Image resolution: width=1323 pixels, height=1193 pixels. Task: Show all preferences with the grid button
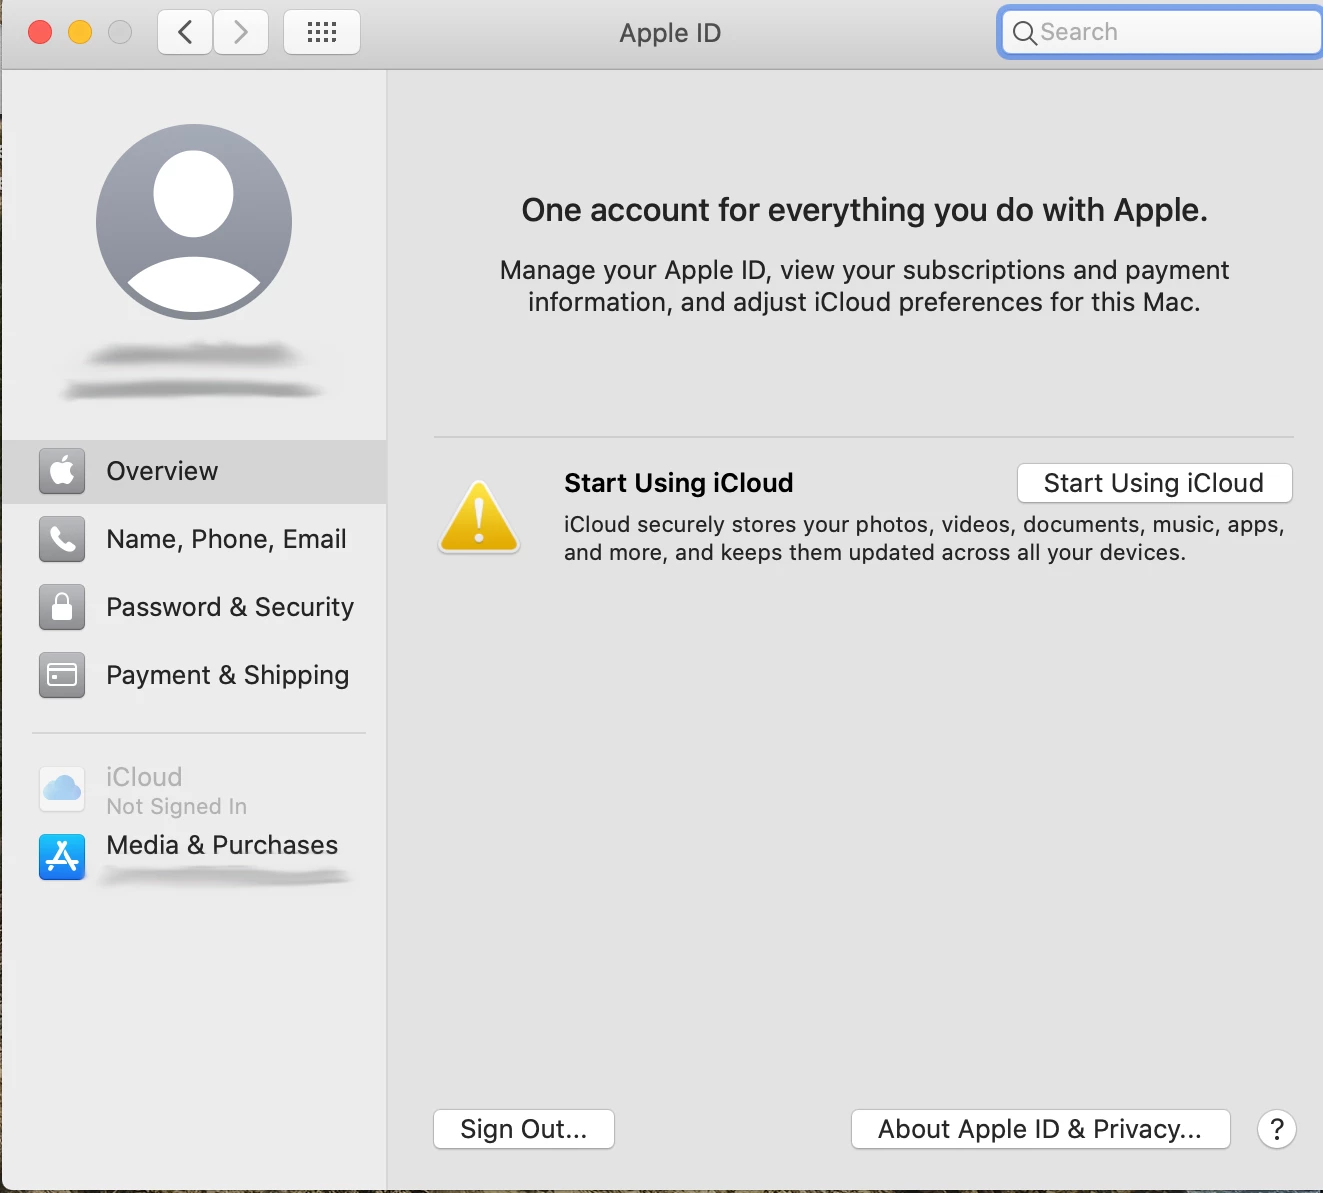click(x=322, y=32)
